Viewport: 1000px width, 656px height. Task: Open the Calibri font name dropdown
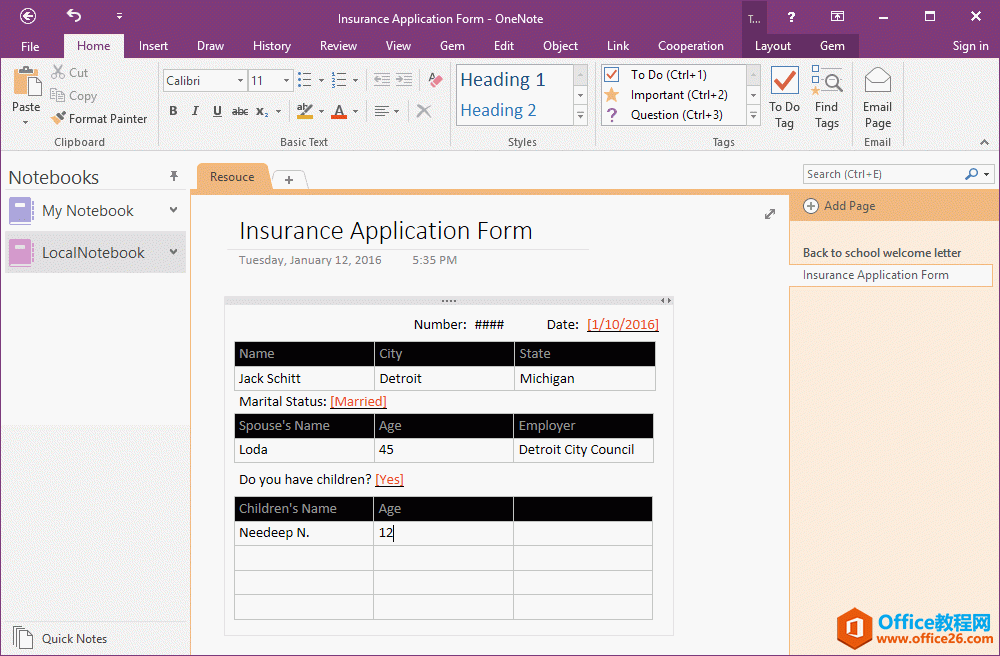point(240,81)
